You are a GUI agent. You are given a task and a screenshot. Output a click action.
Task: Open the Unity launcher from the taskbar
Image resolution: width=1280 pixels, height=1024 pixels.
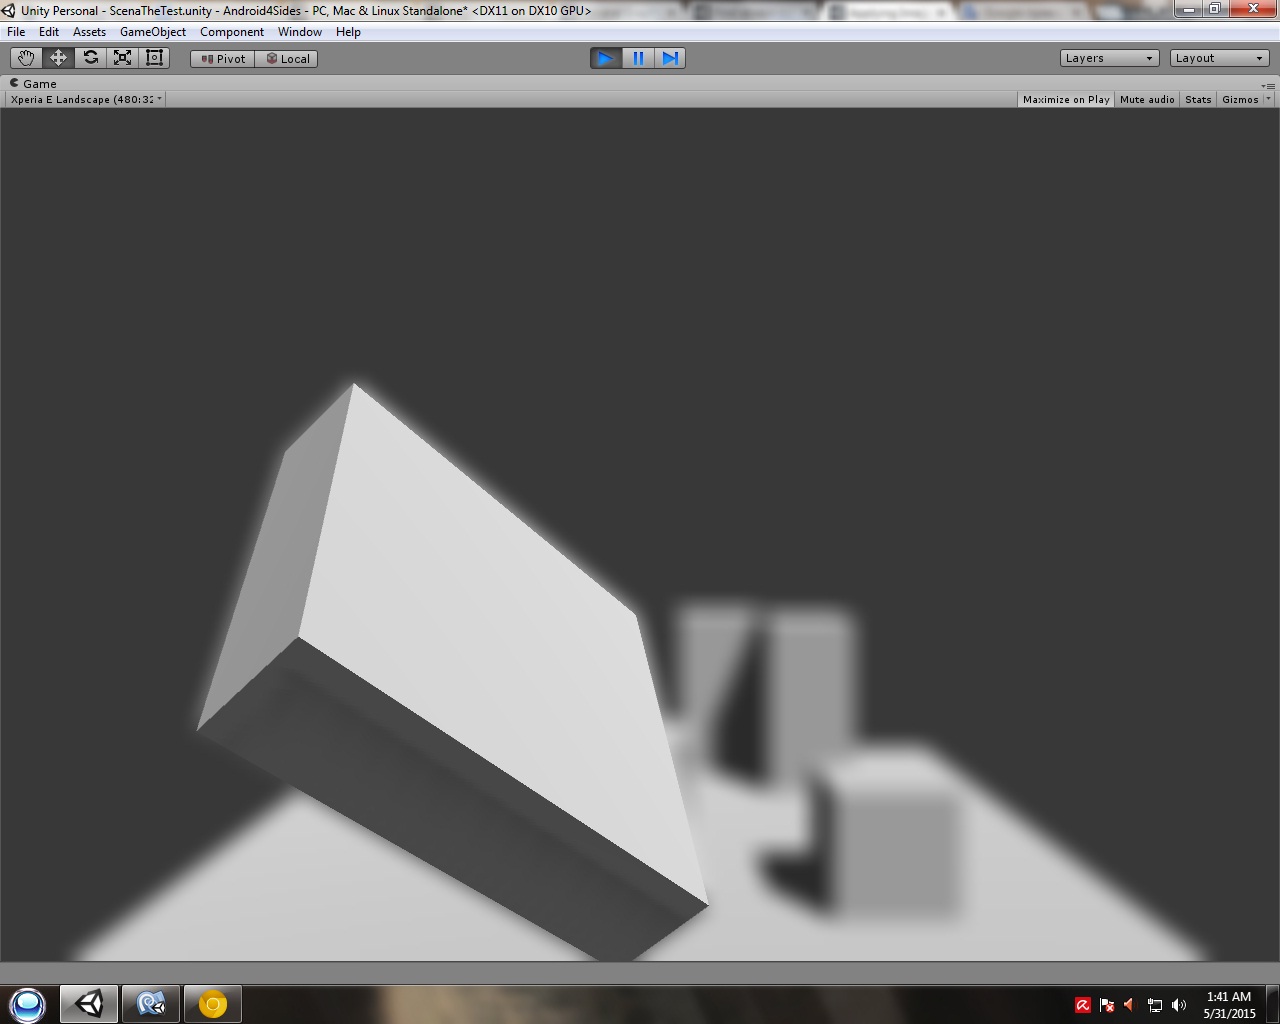point(88,1003)
